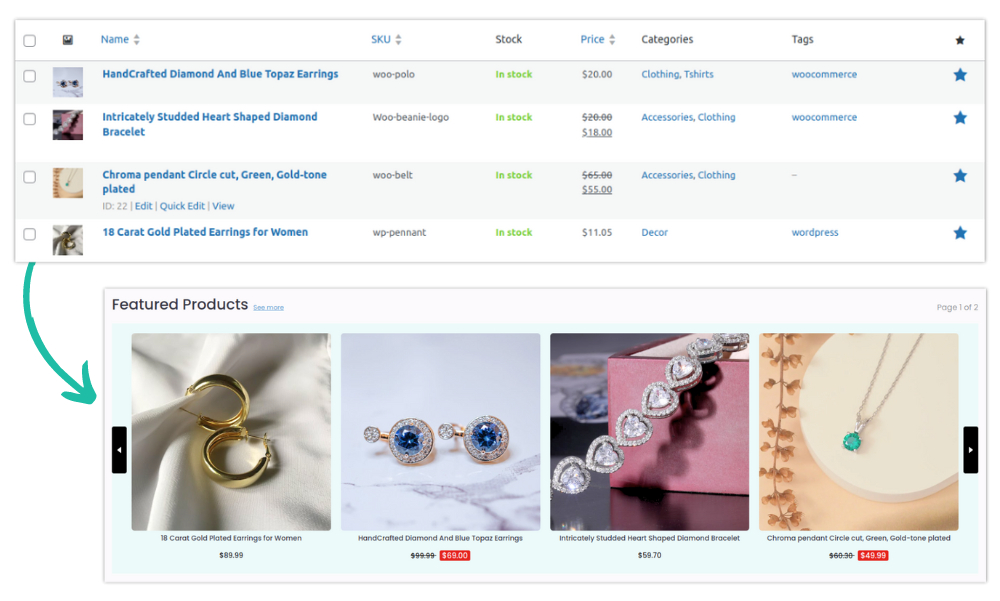Sort products using the Name column arrows
This screenshot has width=1000, height=601.
[x=135, y=39]
